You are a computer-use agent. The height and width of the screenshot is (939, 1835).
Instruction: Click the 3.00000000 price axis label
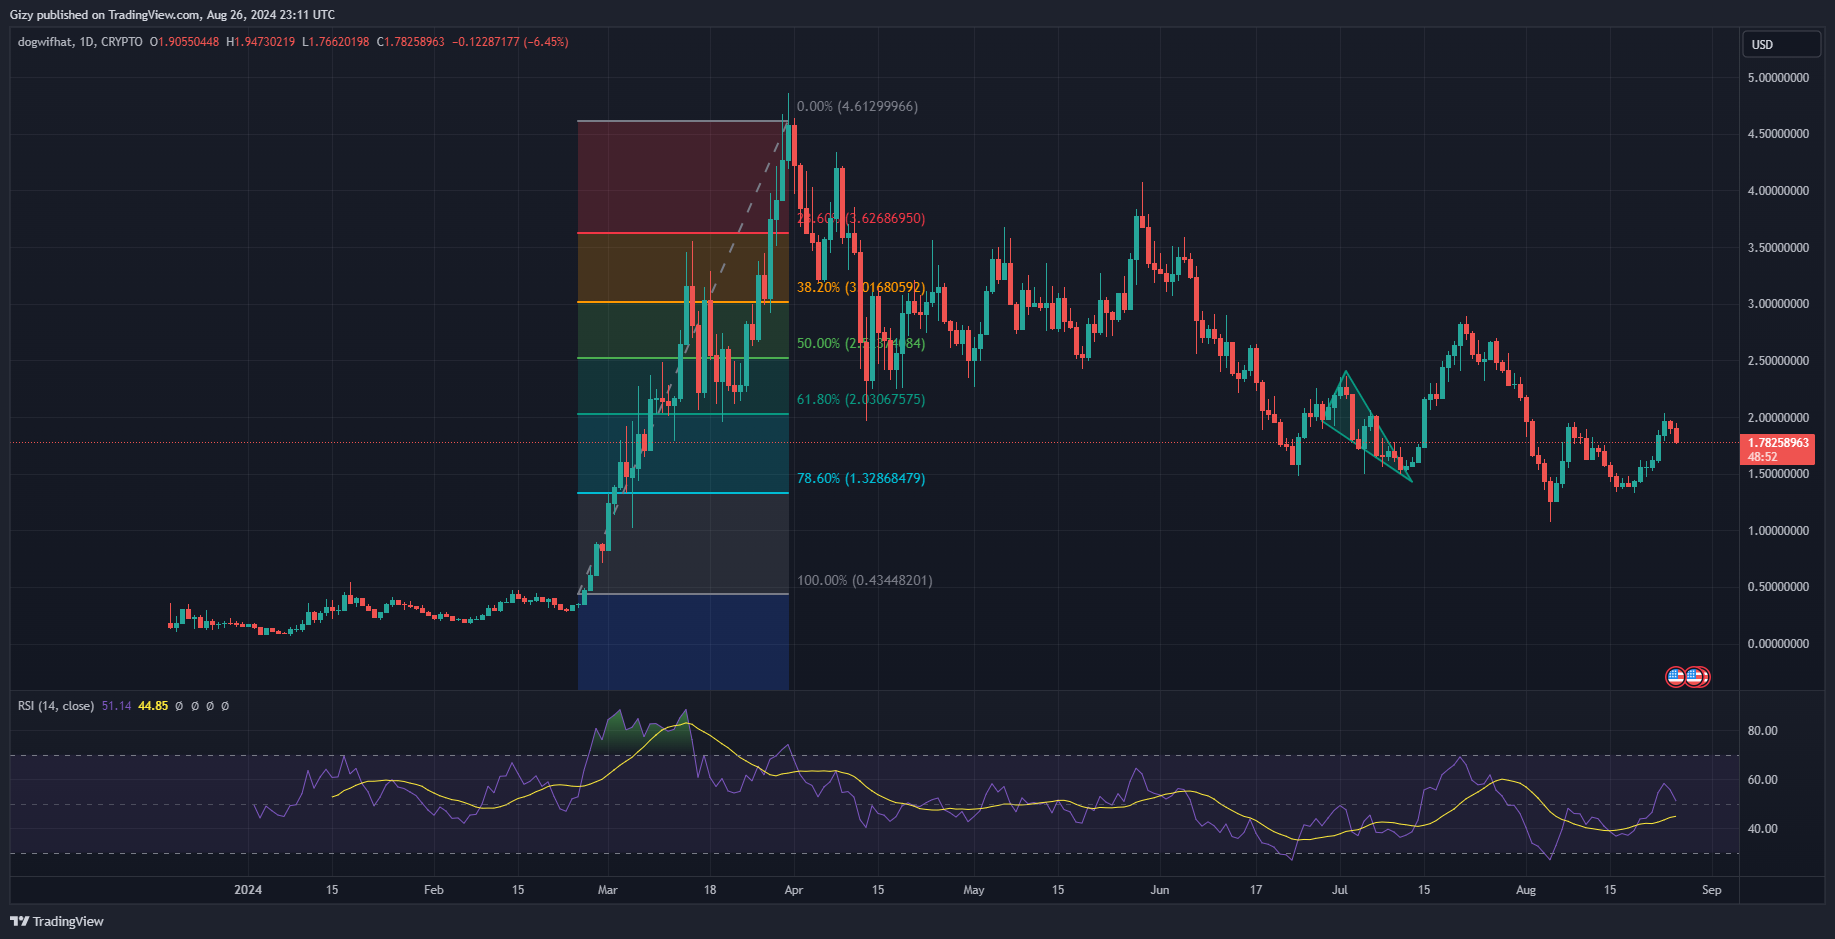pos(1778,304)
